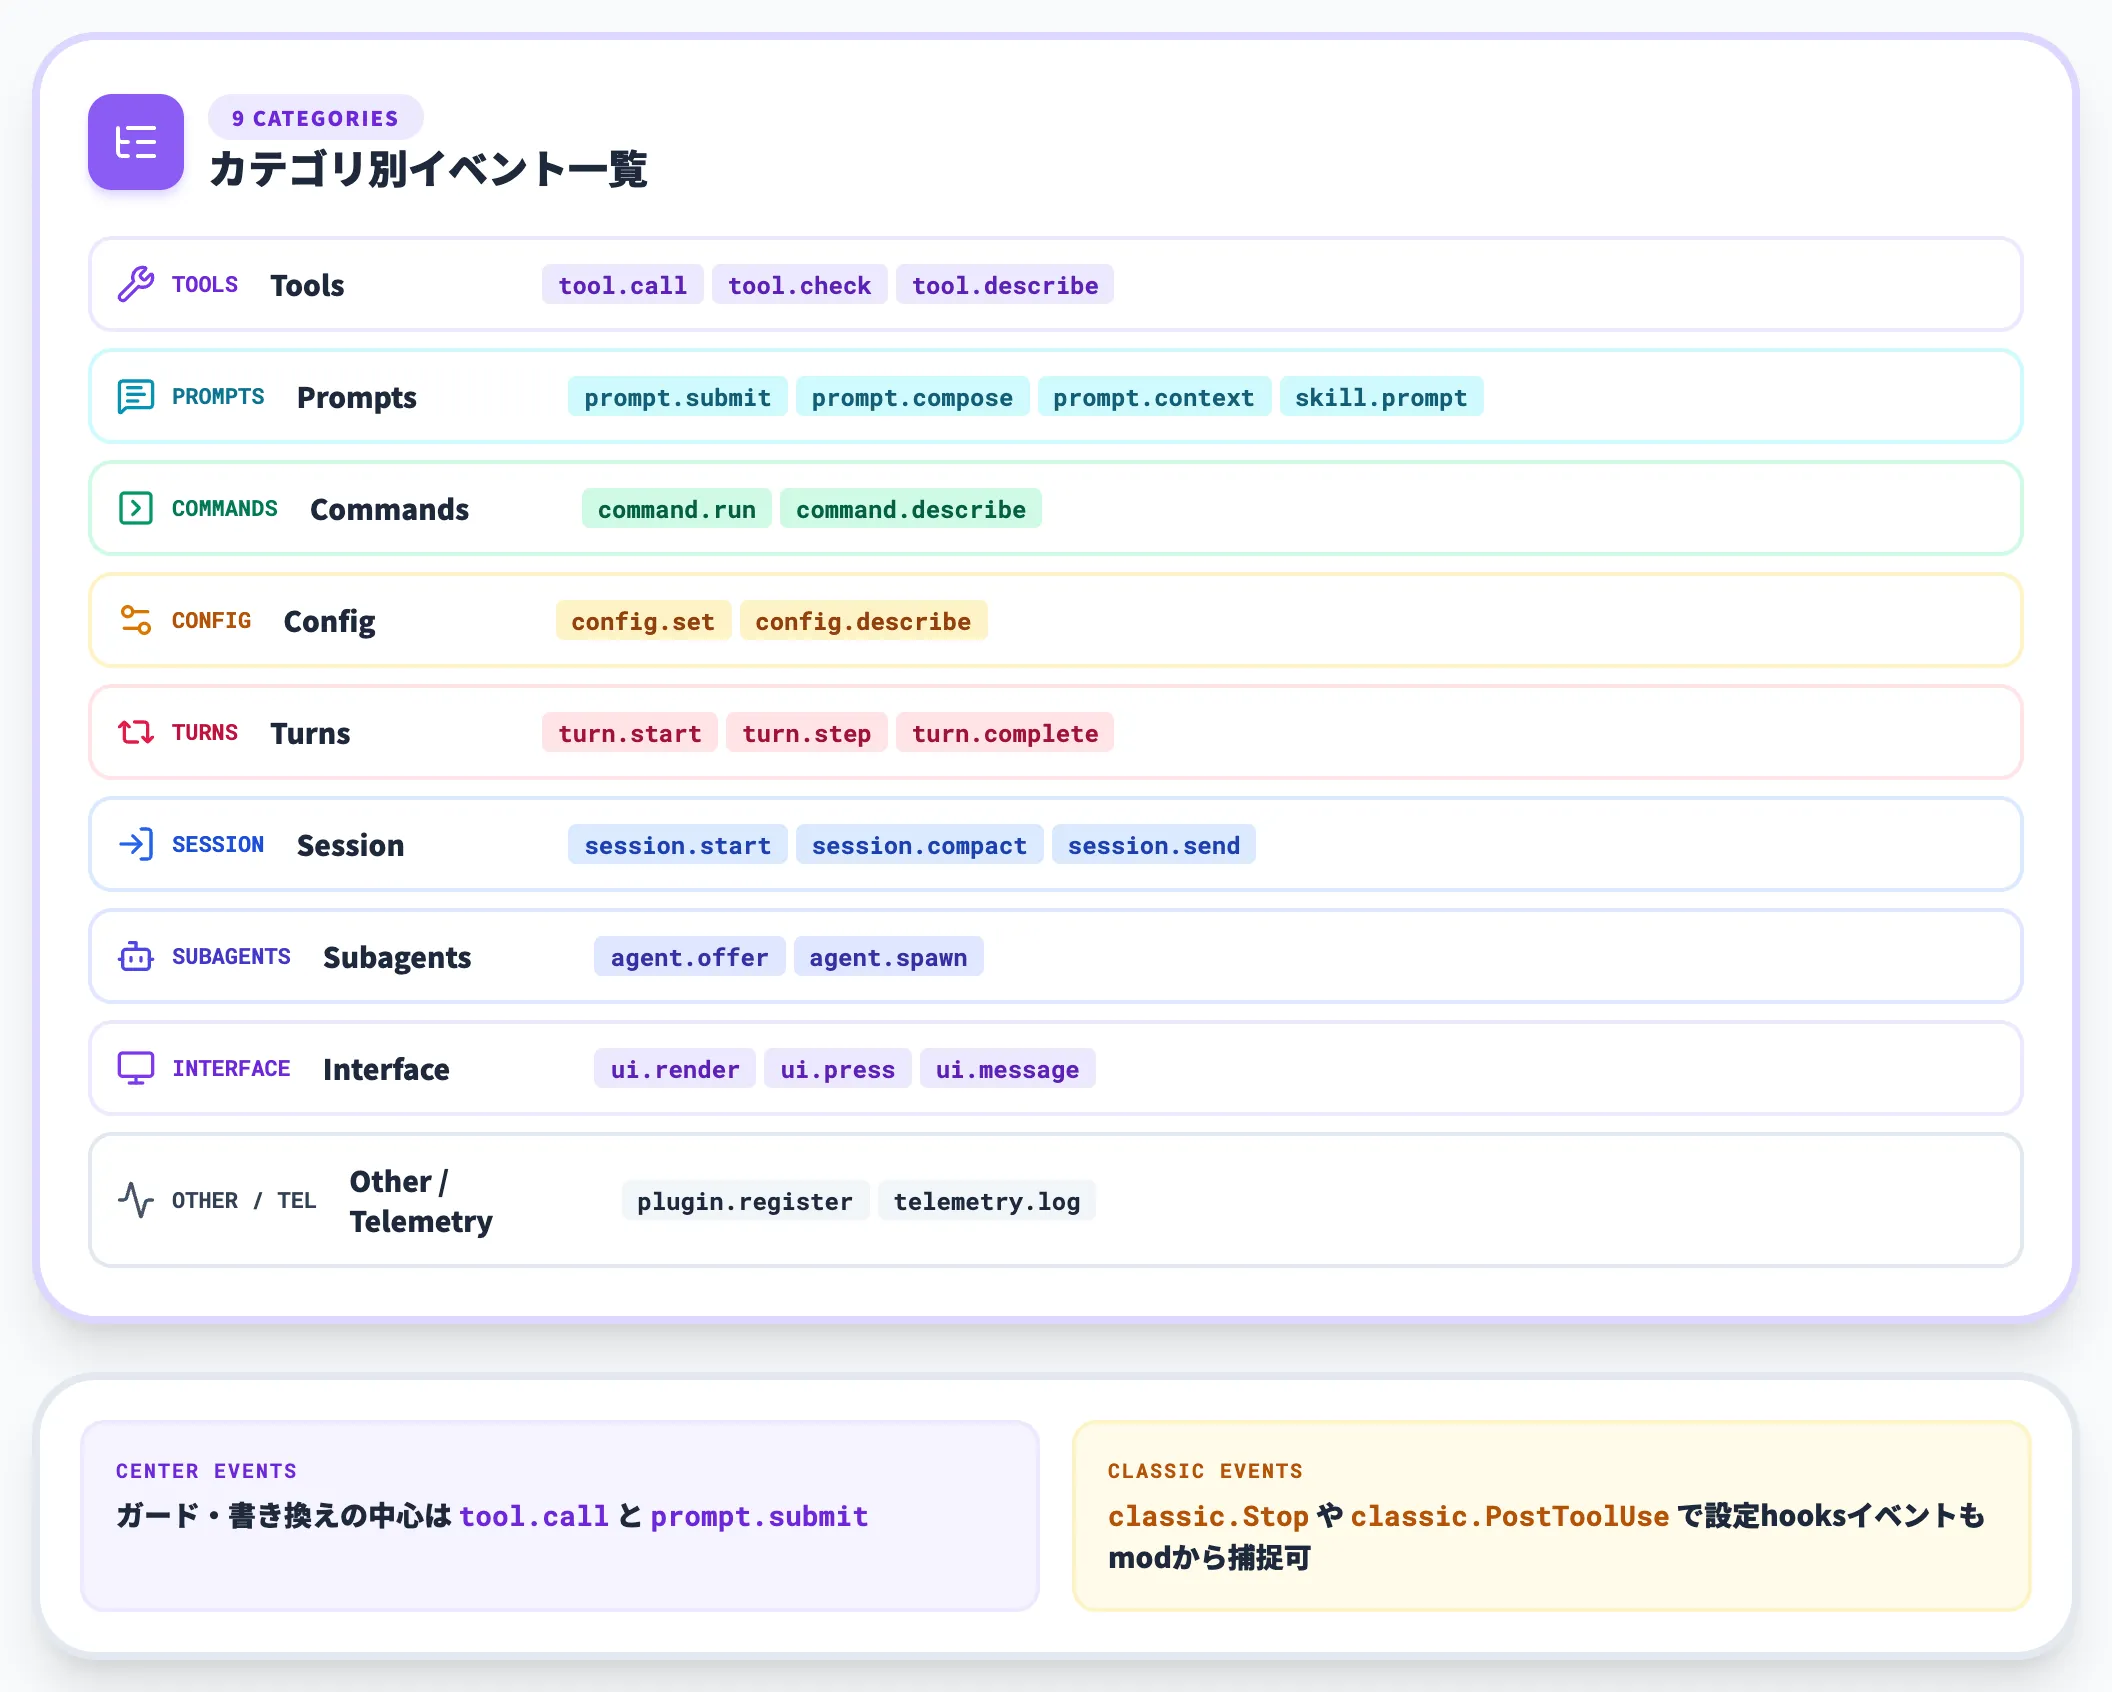Click the activity pulse icon in Other row
The width and height of the screenshot is (2112, 1692).
(x=136, y=1200)
